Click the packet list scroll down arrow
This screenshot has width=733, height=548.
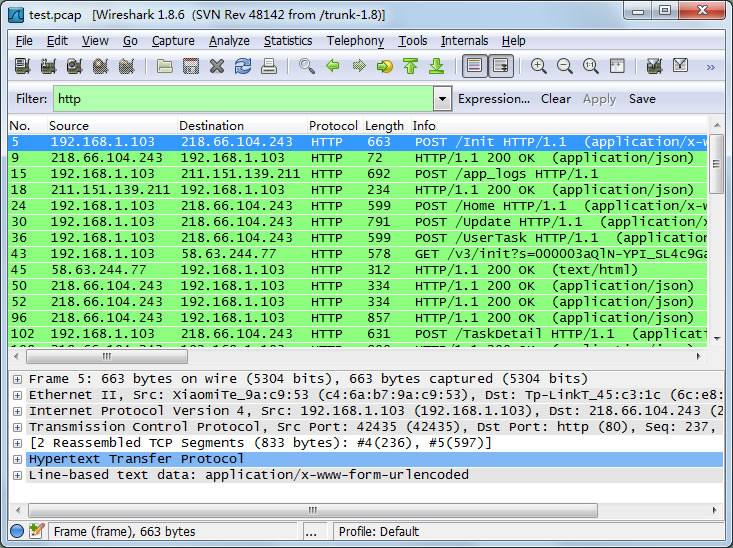click(717, 338)
